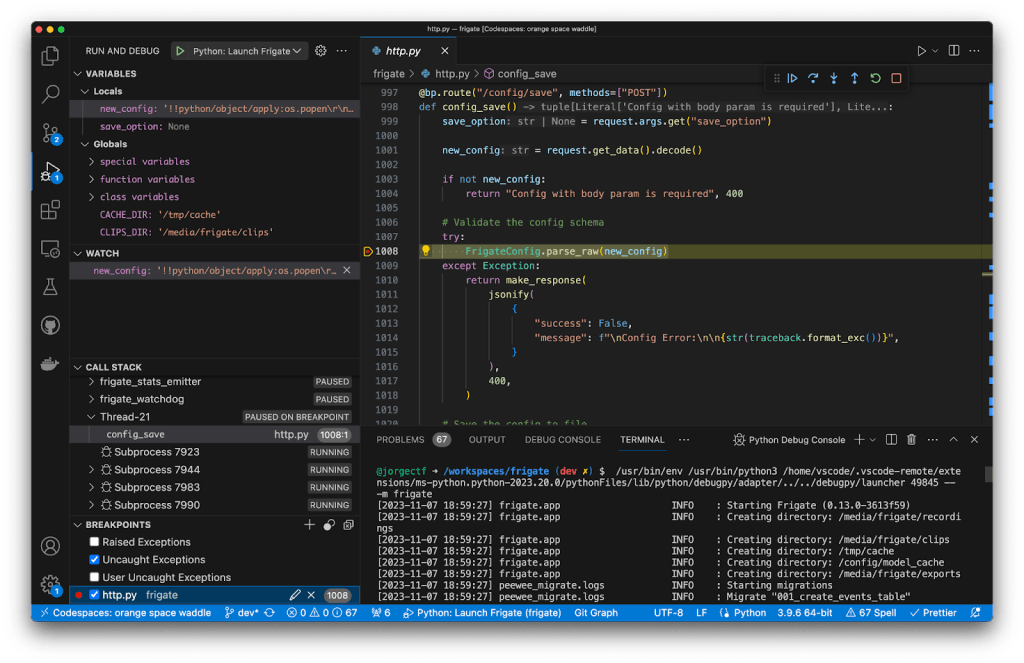Open Remote Explorer in activity bar
The image size is (1024, 663).
click(50, 249)
